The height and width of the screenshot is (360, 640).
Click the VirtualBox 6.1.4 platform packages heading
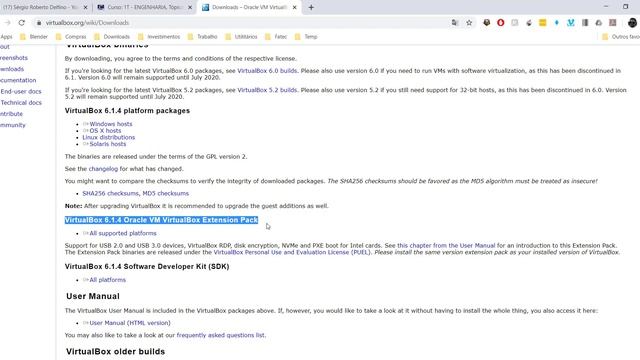pyautogui.click(x=127, y=111)
